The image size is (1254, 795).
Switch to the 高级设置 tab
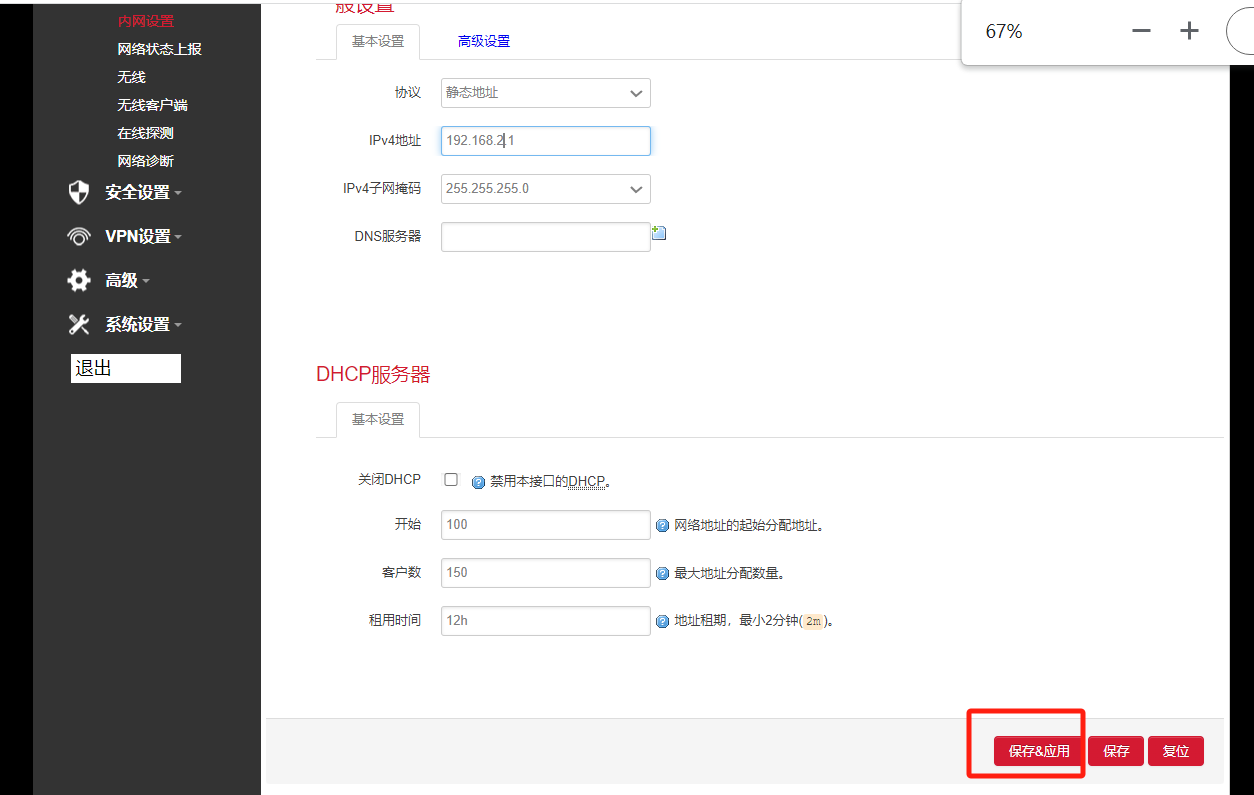pyautogui.click(x=483, y=42)
